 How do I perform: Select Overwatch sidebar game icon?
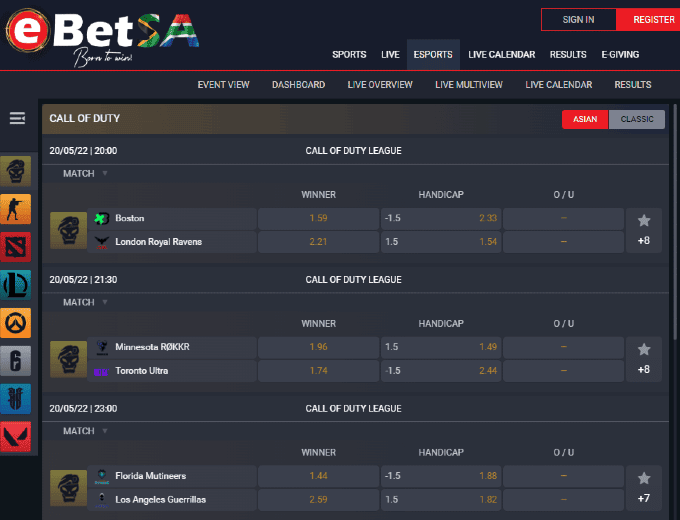tap(16, 323)
